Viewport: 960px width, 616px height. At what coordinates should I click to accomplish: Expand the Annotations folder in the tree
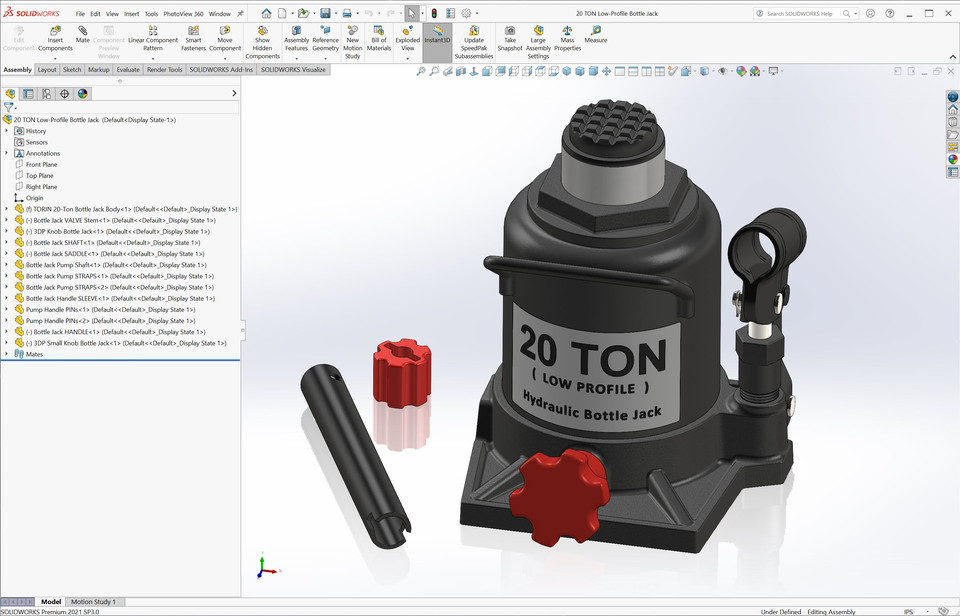7,153
